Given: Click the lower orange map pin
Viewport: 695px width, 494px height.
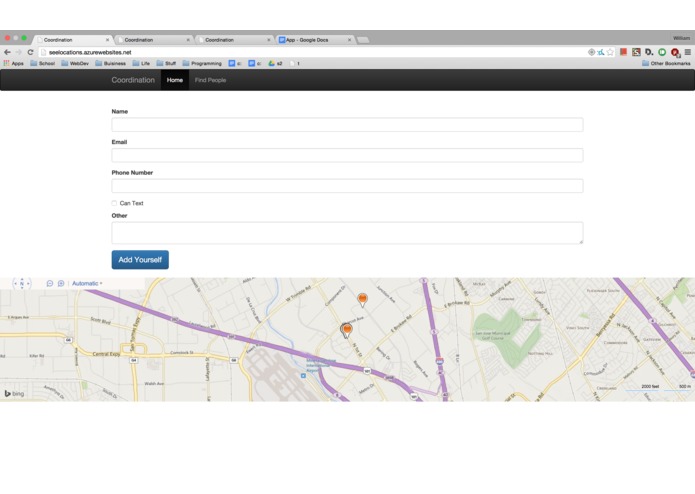Looking at the screenshot, I should [x=348, y=330].
